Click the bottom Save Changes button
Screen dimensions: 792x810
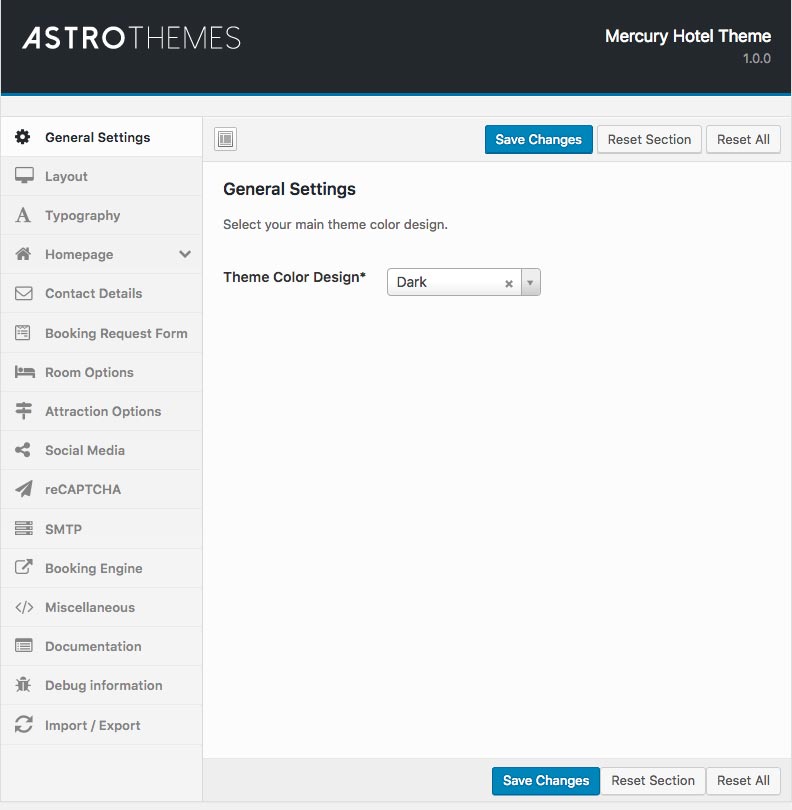pyautogui.click(x=546, y=781)
